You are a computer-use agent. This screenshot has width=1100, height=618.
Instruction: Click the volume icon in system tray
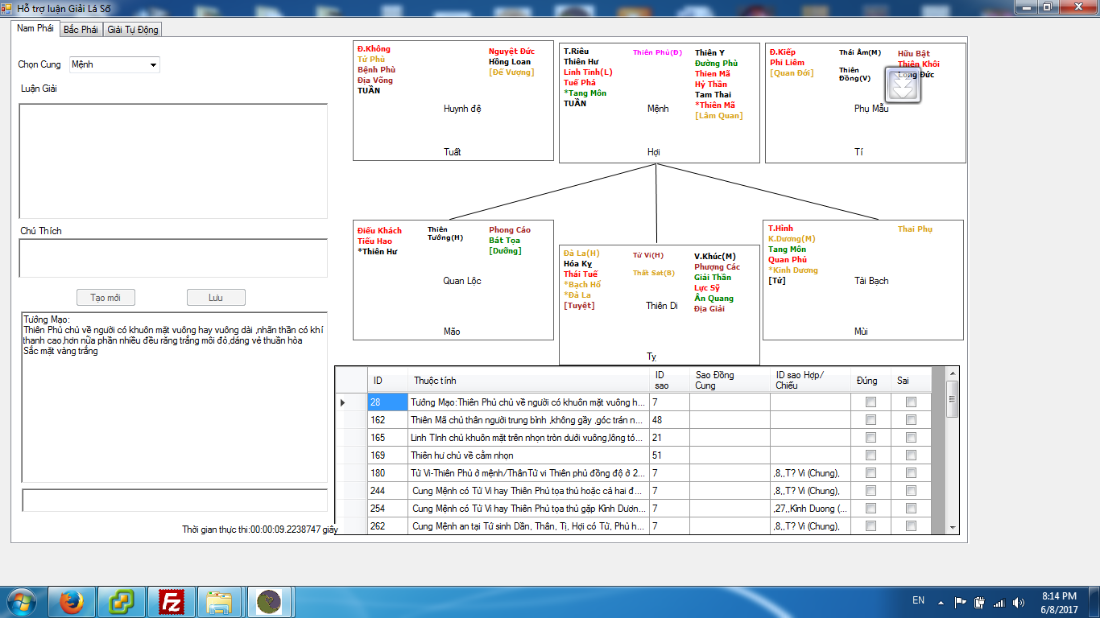(1018, 602)
